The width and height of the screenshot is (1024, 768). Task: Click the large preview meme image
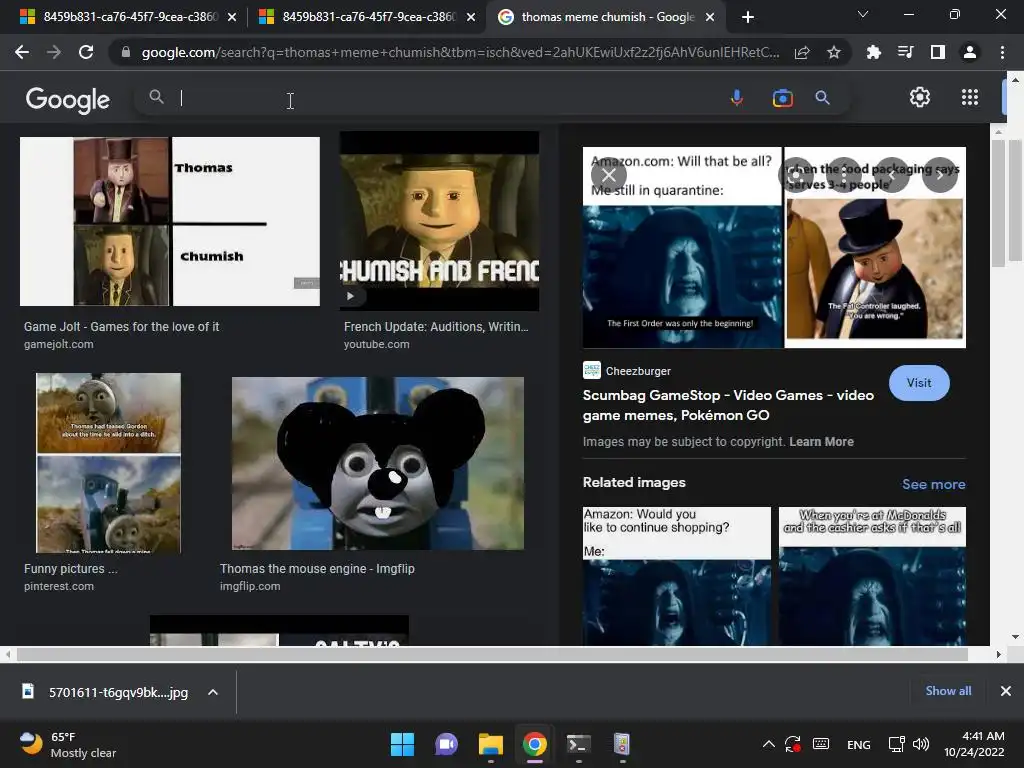(x=774, y=247)
